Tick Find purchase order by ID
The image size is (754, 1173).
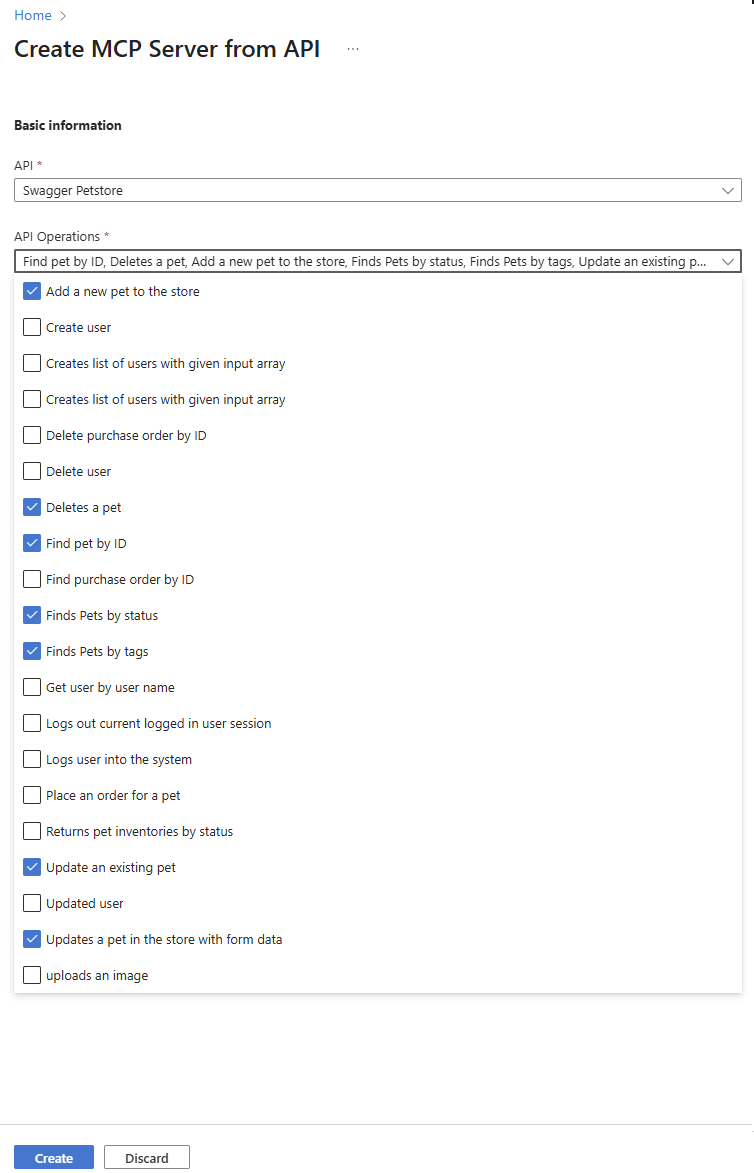(x=31, y=579)
